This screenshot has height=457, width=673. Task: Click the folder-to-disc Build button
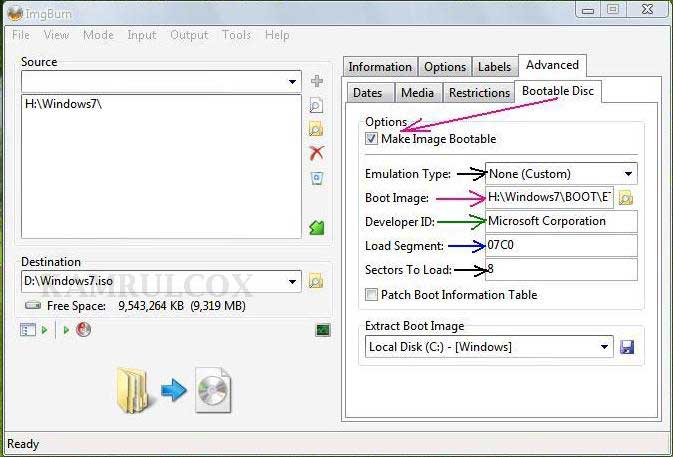tap(173, 390)
